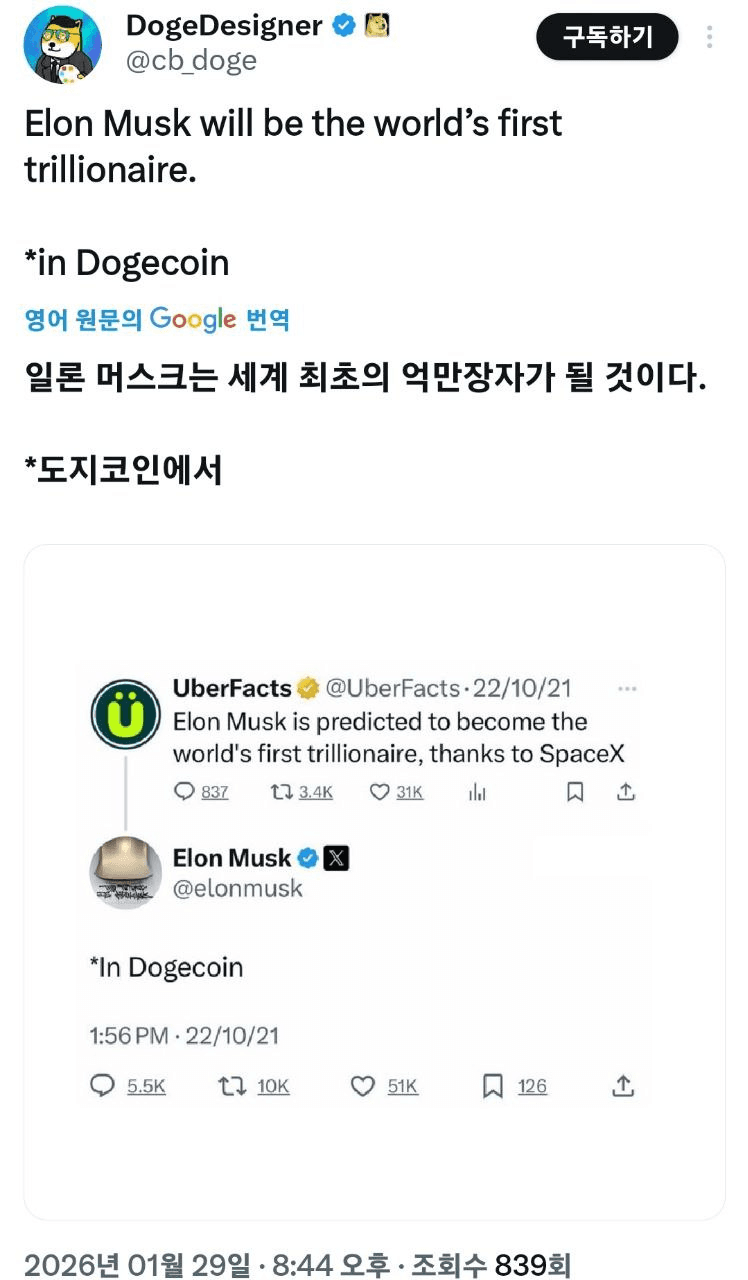This screenshot has height=1280, width=748.
Task: Click the Elon Musk profile picture
Action: tap(126, 872)
